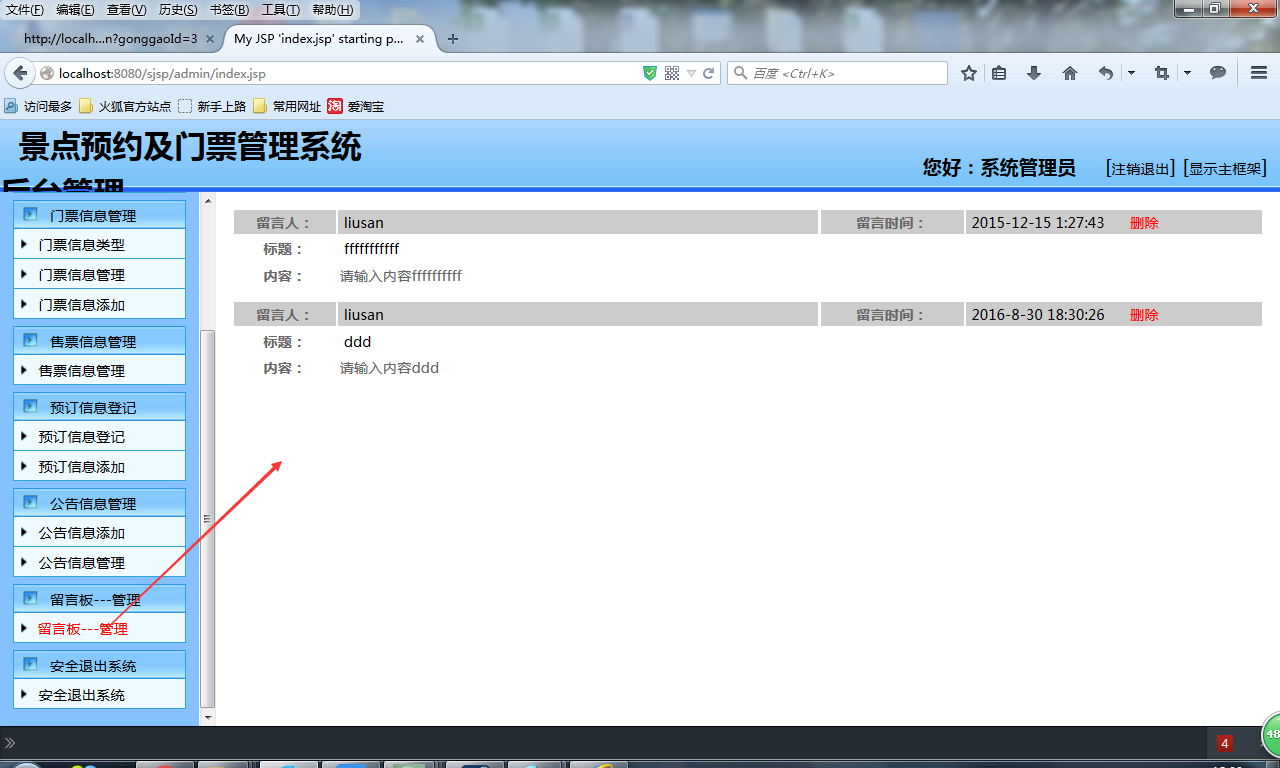Collapse the 公告信息管理 section header
Screen dimensions: 1280x768
(x=100, y=503)
